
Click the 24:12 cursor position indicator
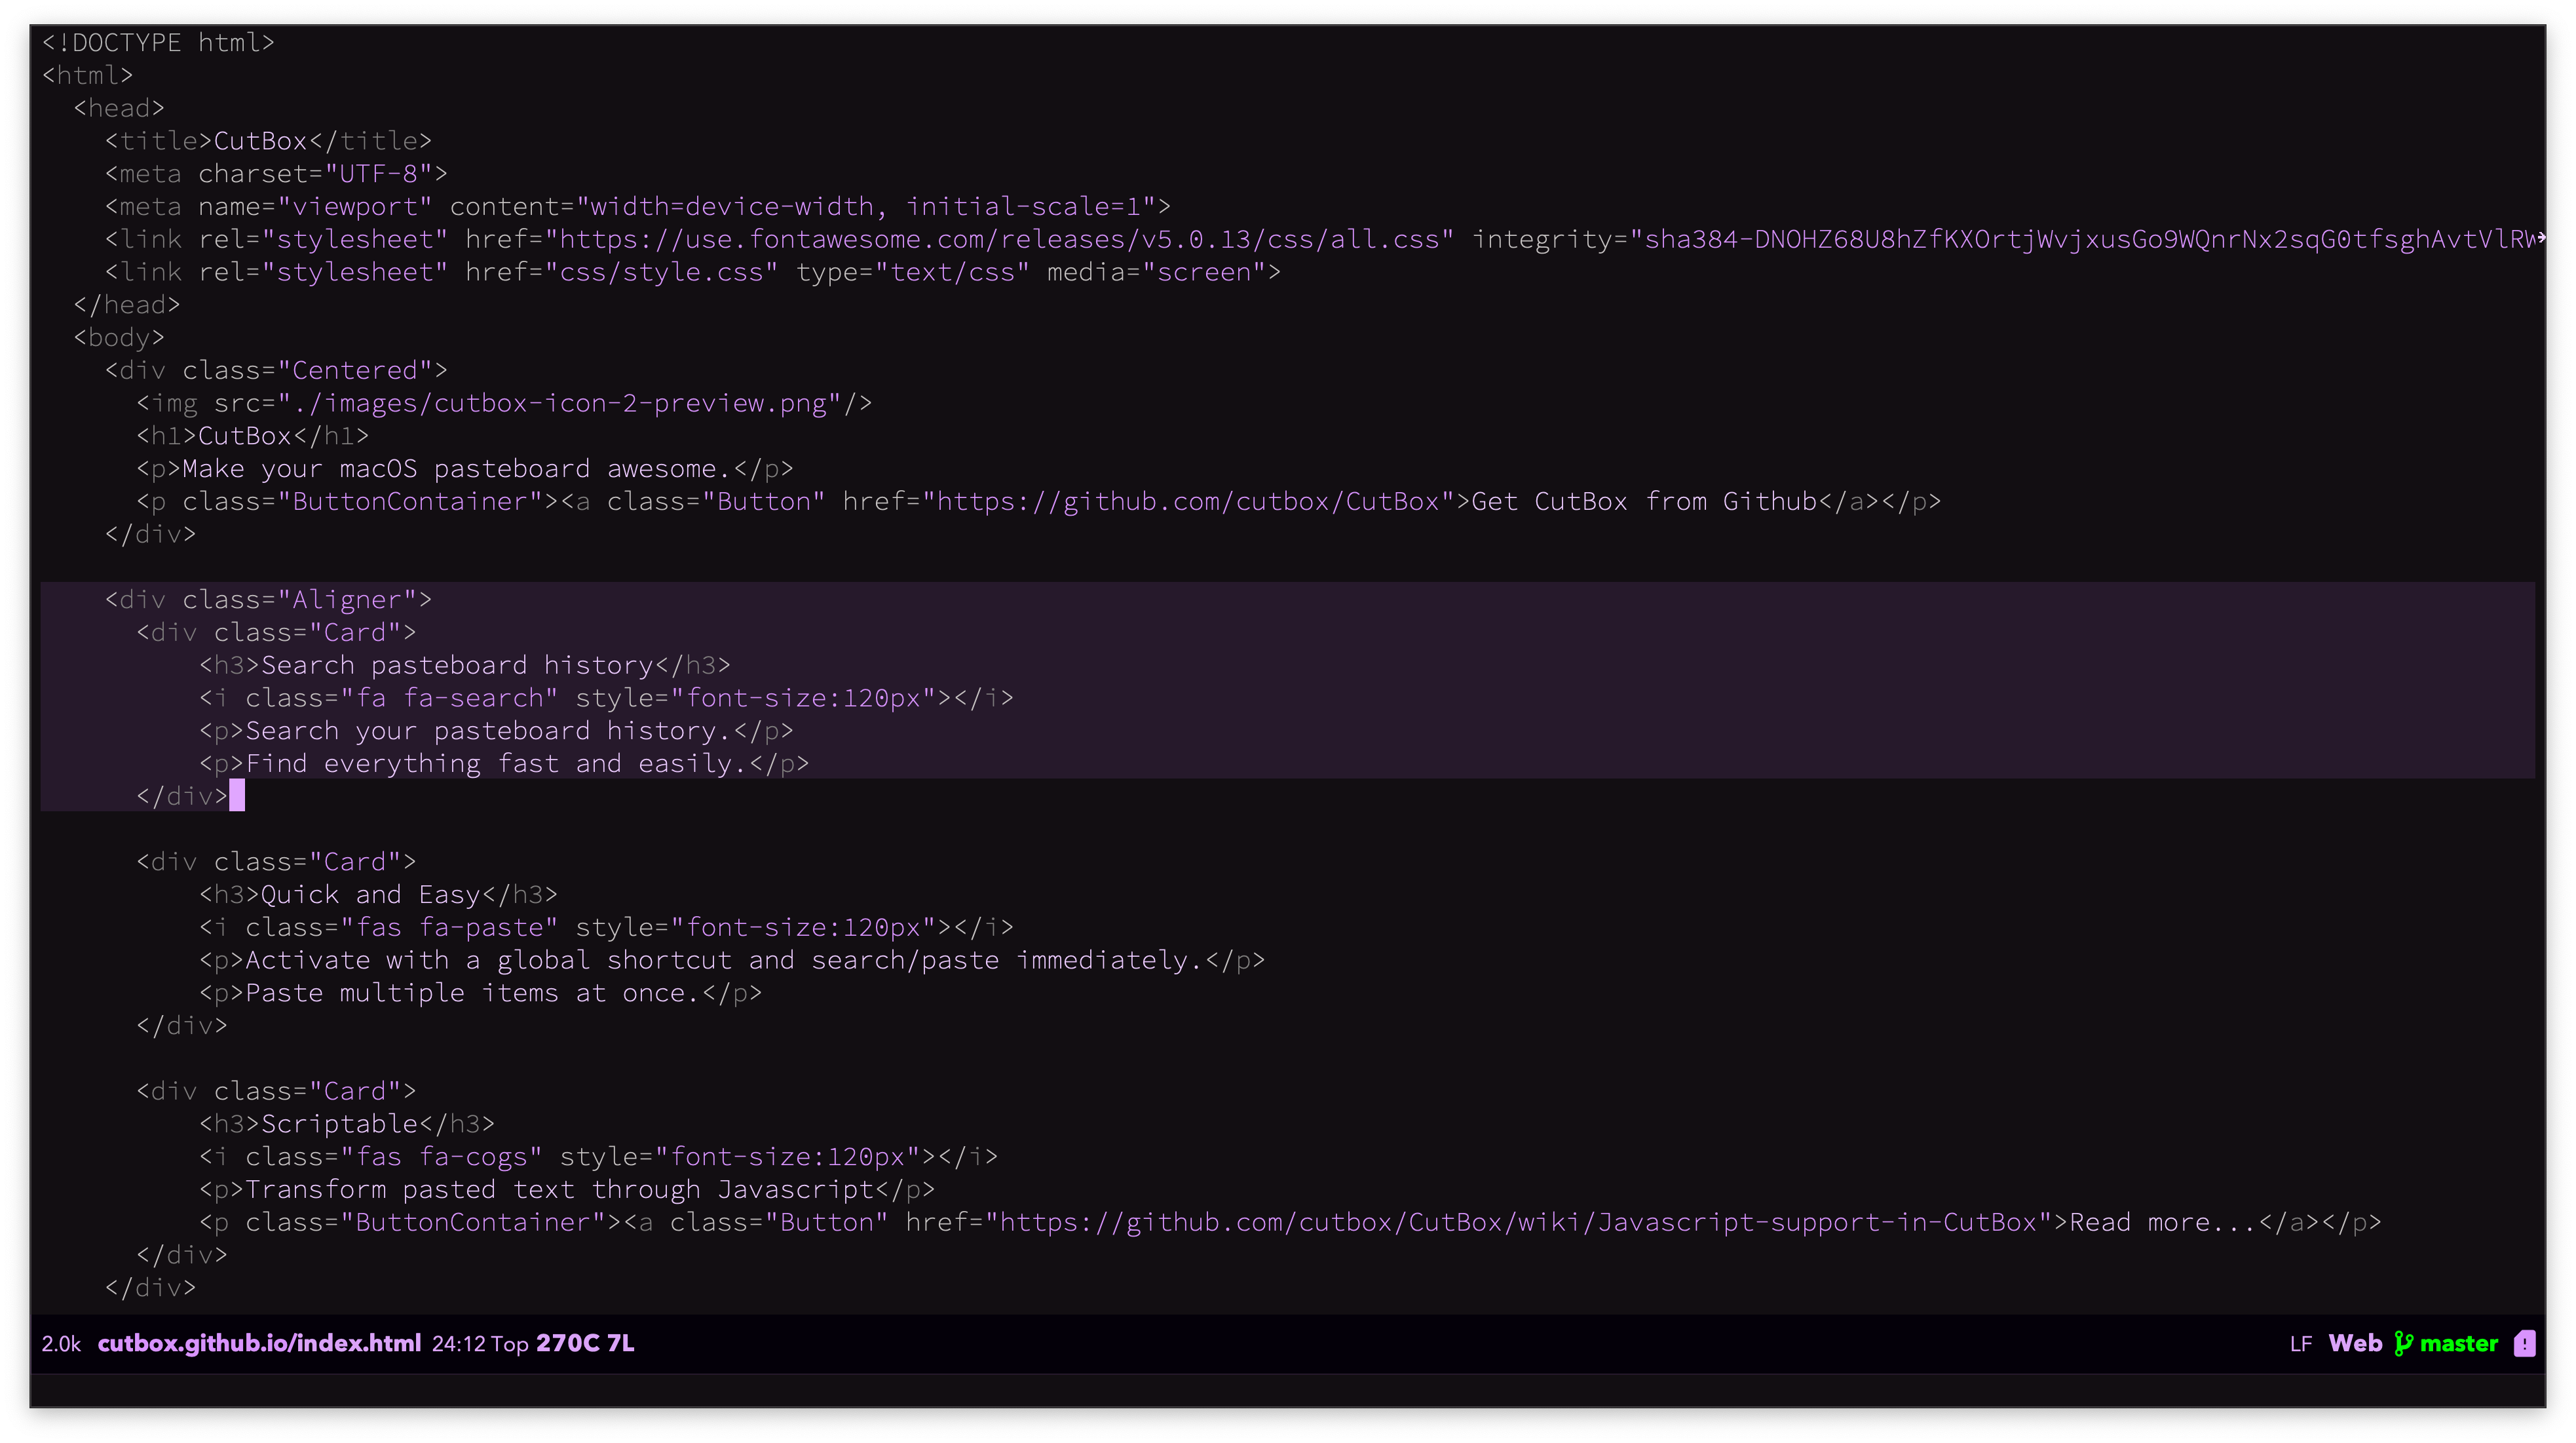click(458, 1343)
